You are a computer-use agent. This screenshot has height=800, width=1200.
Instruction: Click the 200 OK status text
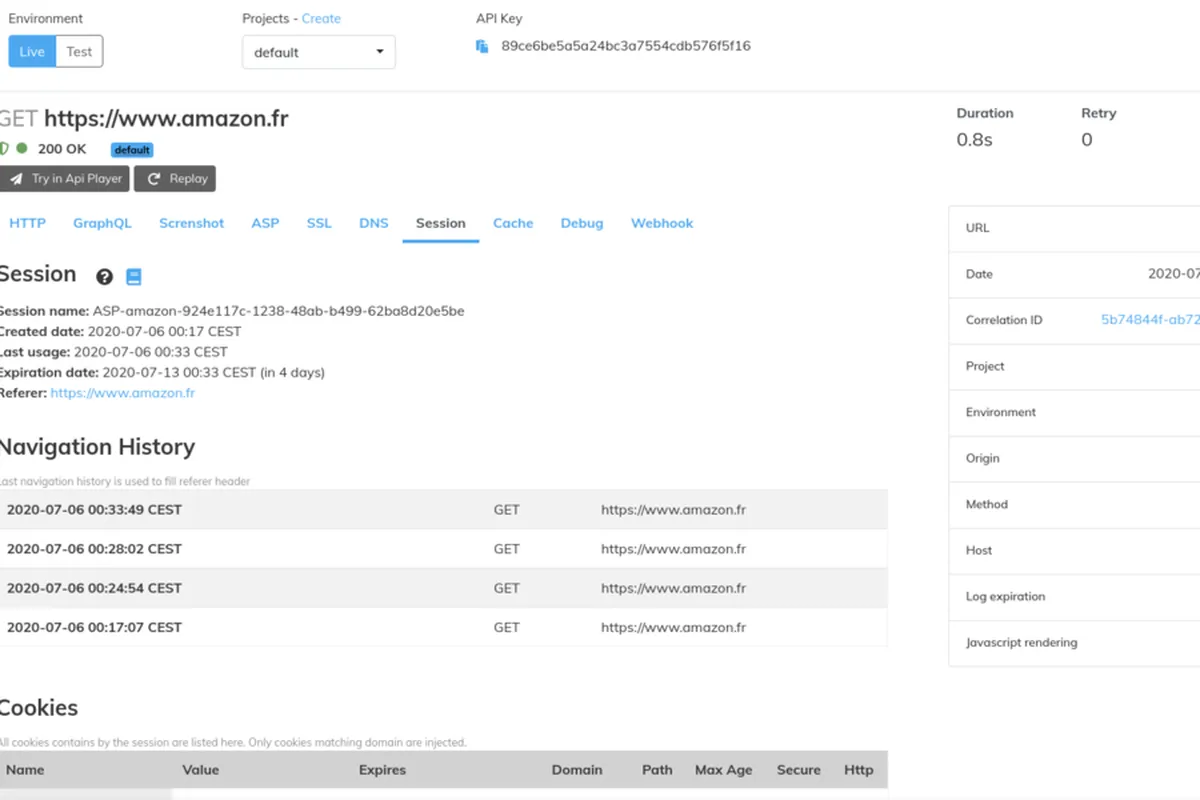(62, 149)
